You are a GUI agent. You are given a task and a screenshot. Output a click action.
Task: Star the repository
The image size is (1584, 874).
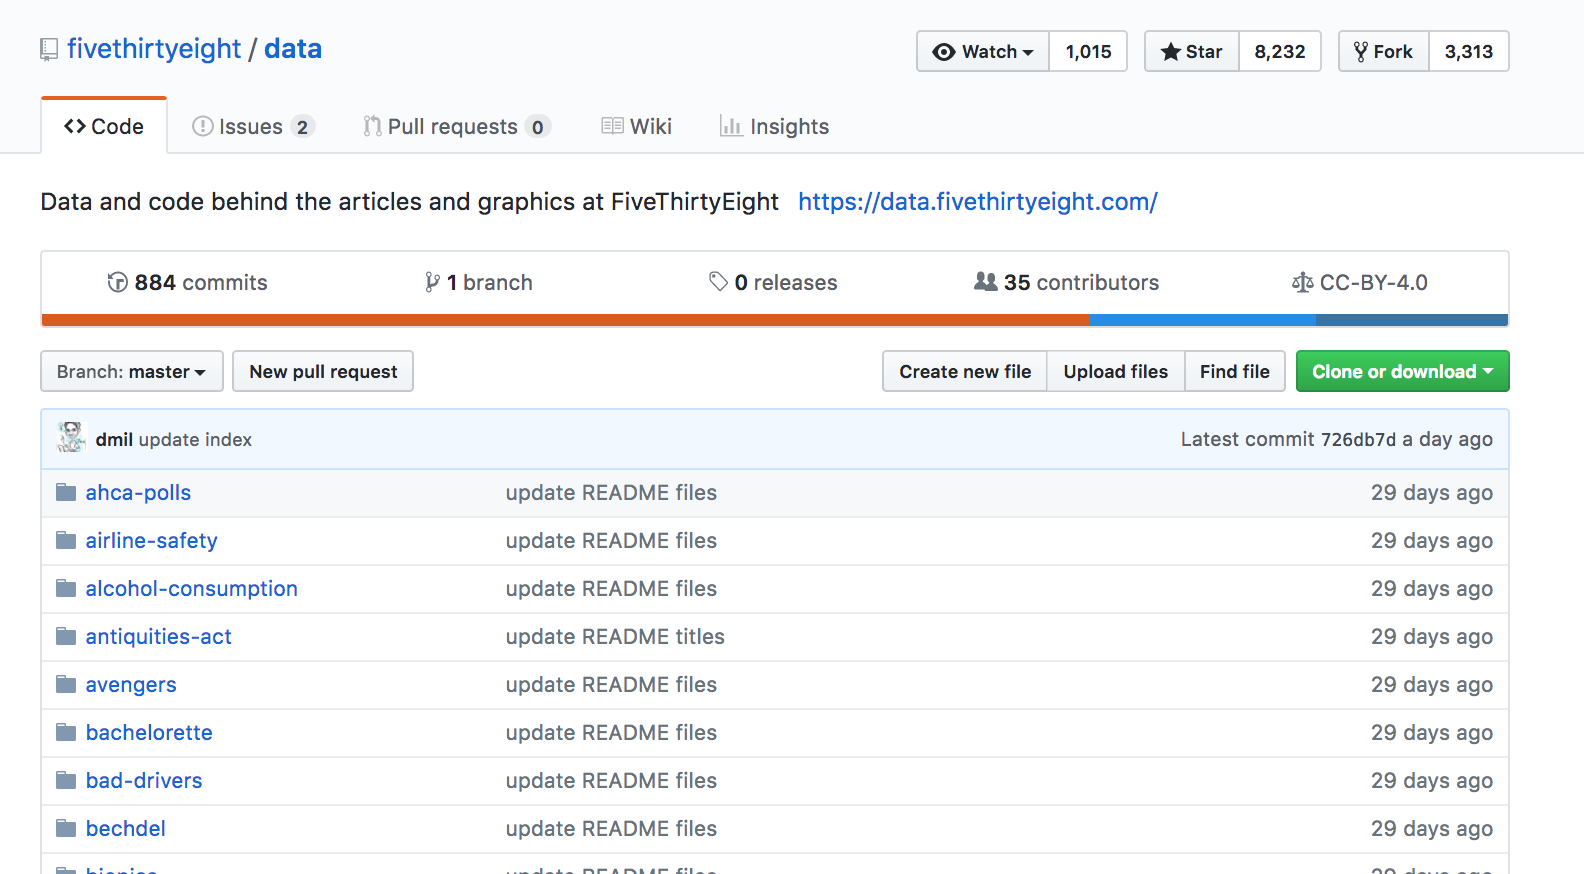coord(1192,52)
